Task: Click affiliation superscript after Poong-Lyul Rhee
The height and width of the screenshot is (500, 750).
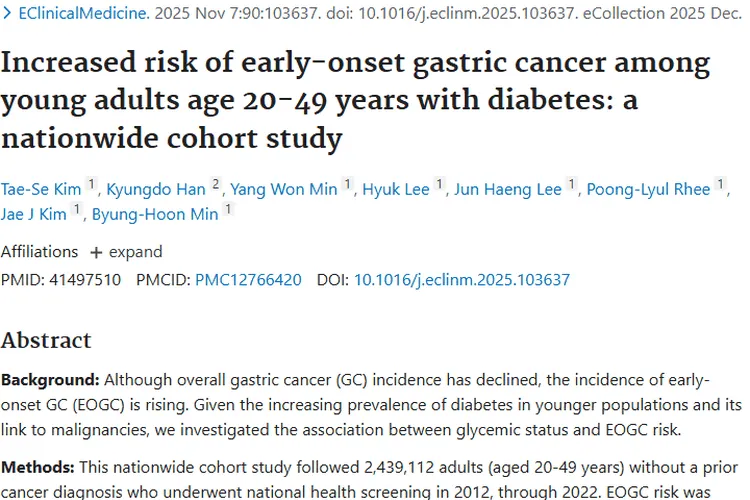Action: 721,185
